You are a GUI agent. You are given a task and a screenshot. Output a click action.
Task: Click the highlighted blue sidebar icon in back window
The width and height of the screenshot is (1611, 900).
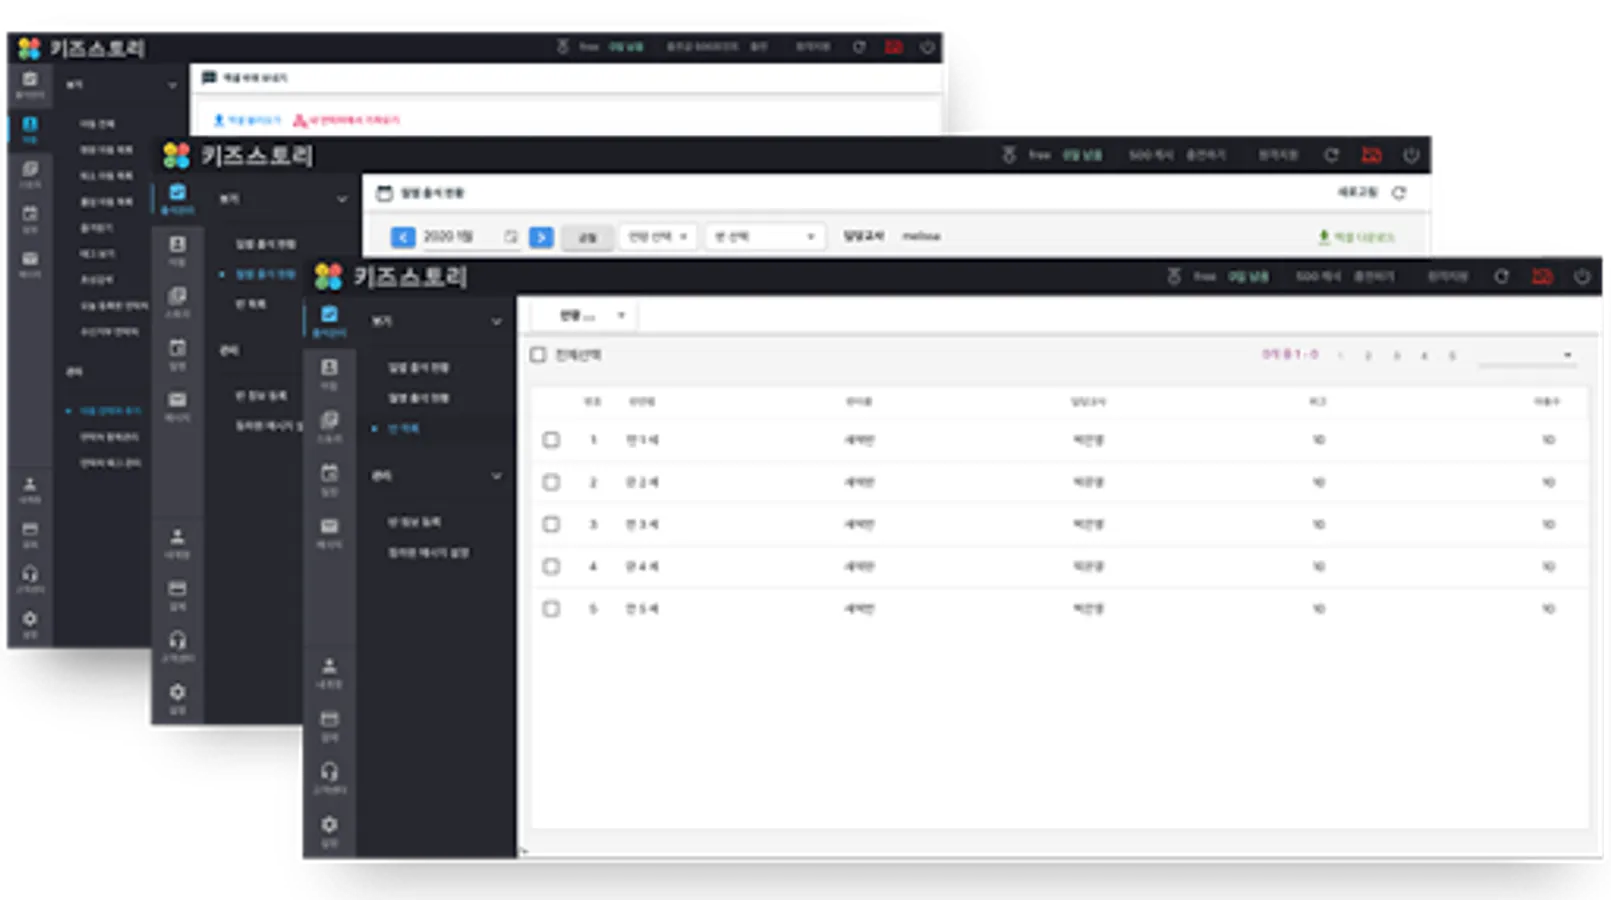[x=30, y=124]
